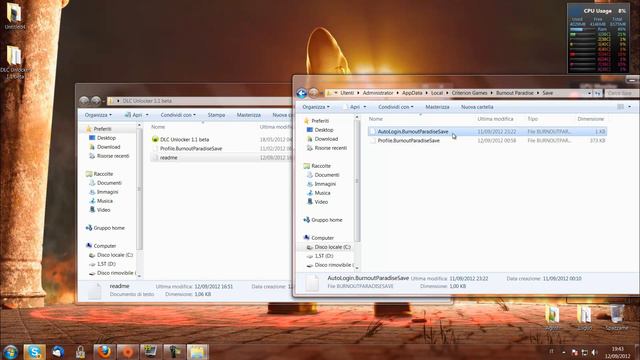Click Masterizza in the DLC Unlocker toolbar
The width and height of the screenshot is (640, 360).
coord(249,115)
